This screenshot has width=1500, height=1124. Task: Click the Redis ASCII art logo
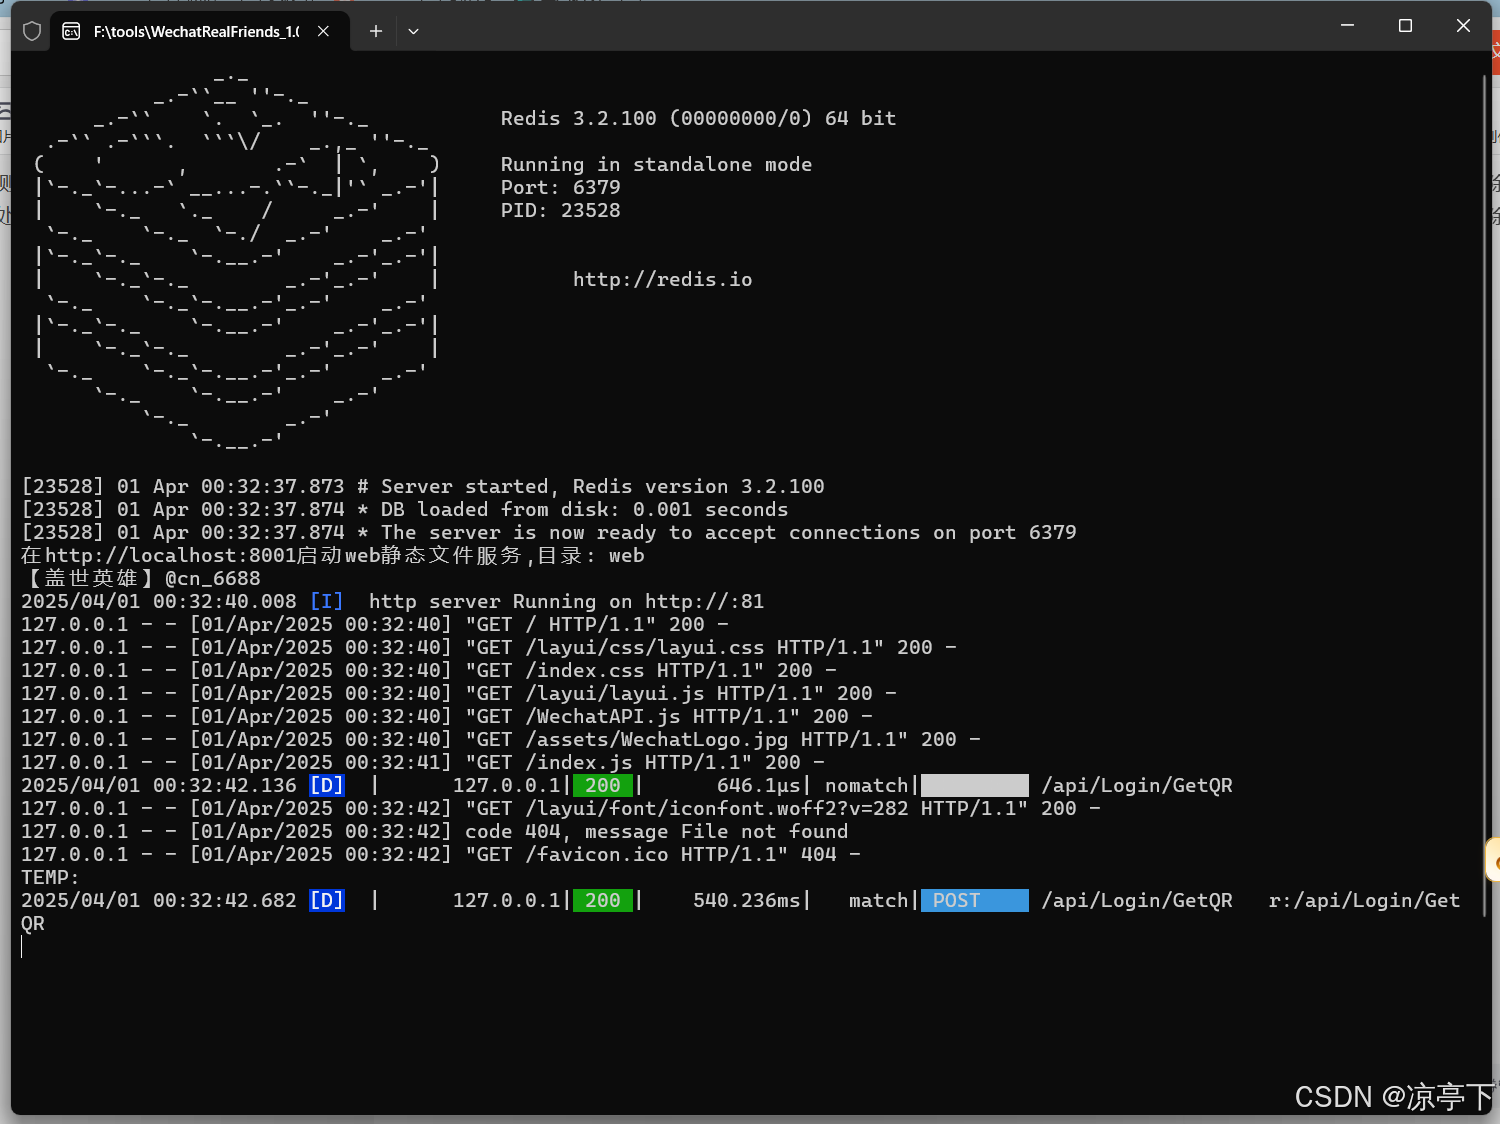pyautogui.click(x=236, y=262)
